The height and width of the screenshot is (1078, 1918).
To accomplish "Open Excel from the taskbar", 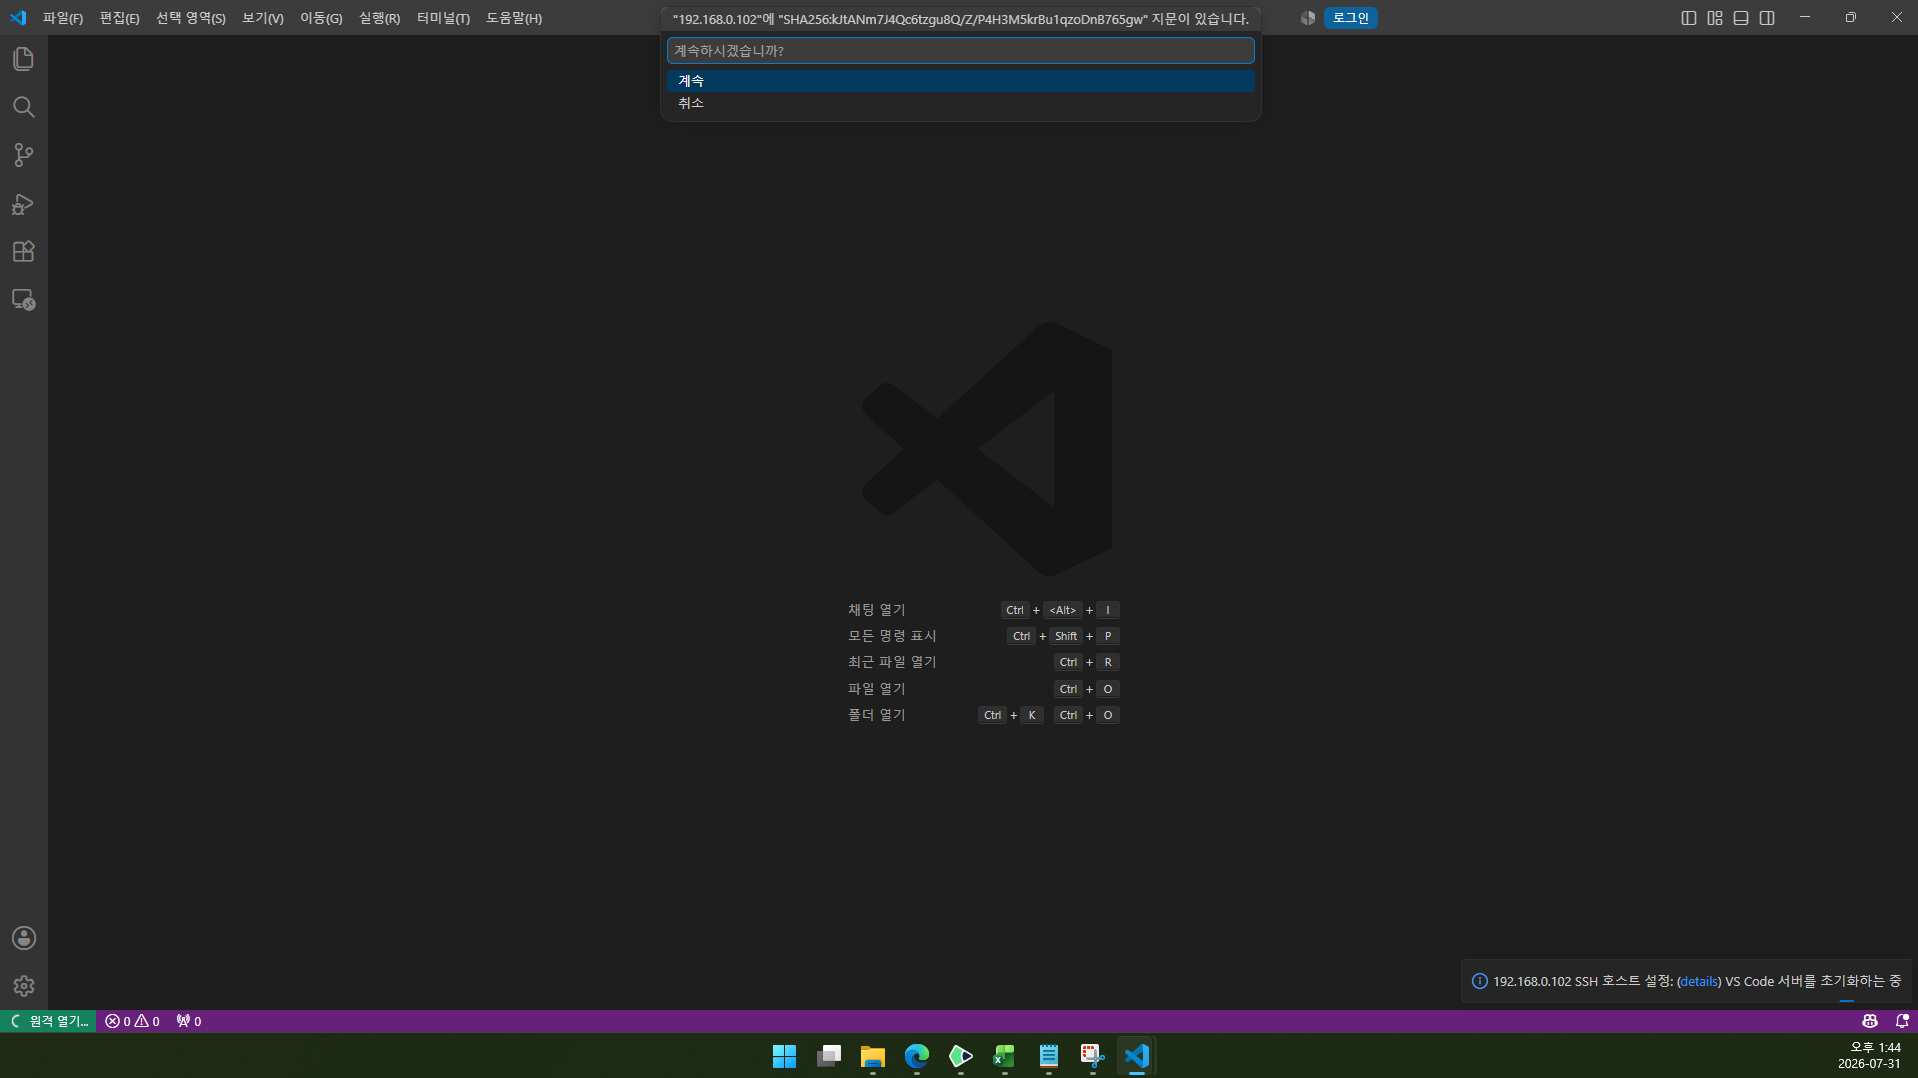I will click(1005, 1056).
